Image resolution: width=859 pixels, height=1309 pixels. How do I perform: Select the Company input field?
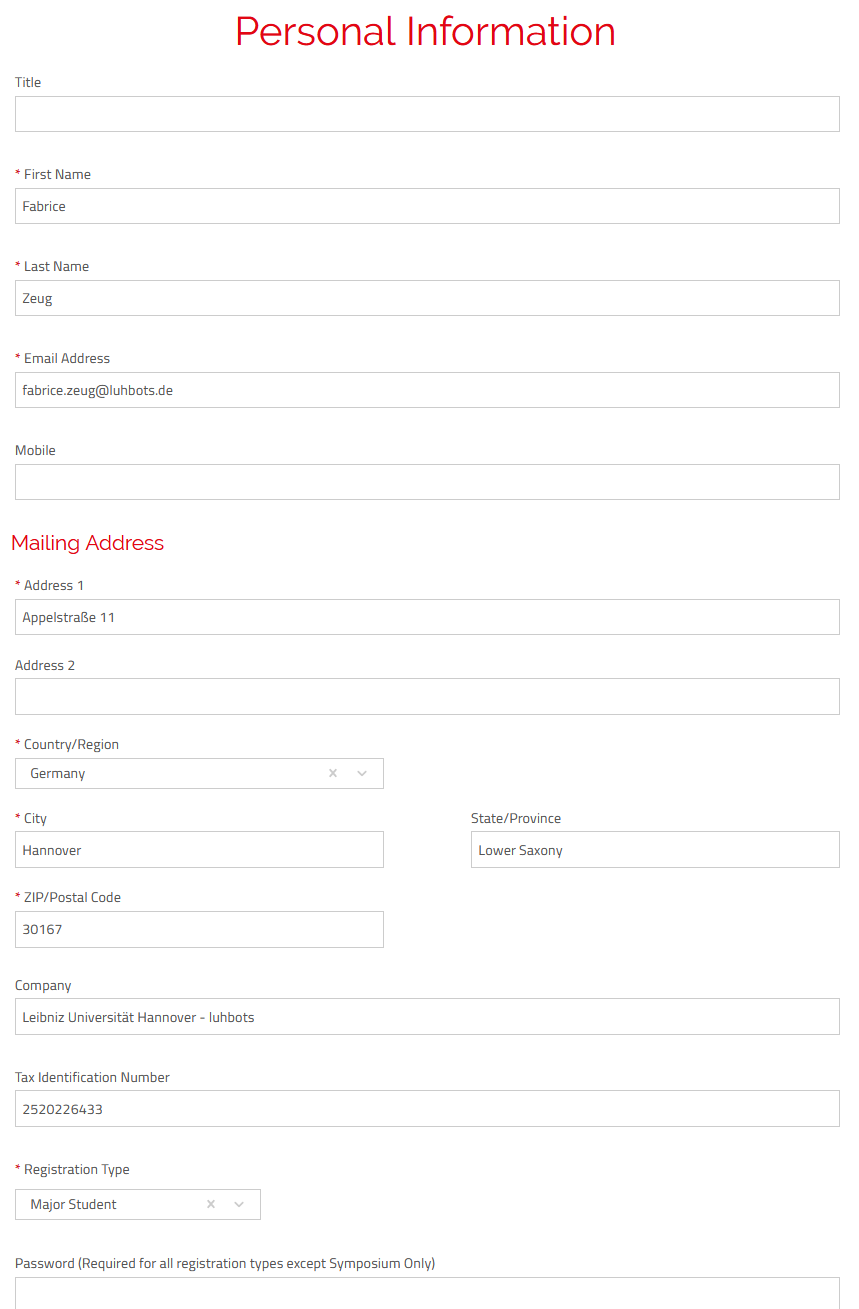(x=427, y=1017)
